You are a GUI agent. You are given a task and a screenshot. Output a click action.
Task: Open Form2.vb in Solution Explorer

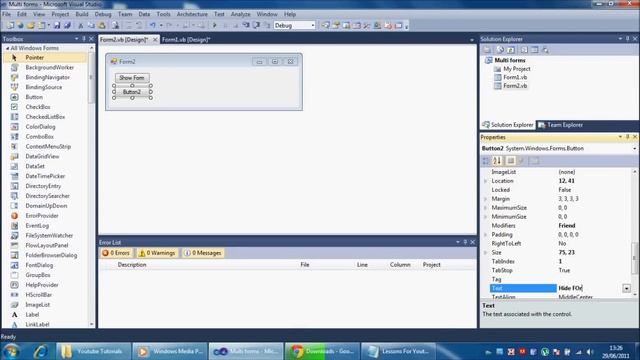click(515, 86)
